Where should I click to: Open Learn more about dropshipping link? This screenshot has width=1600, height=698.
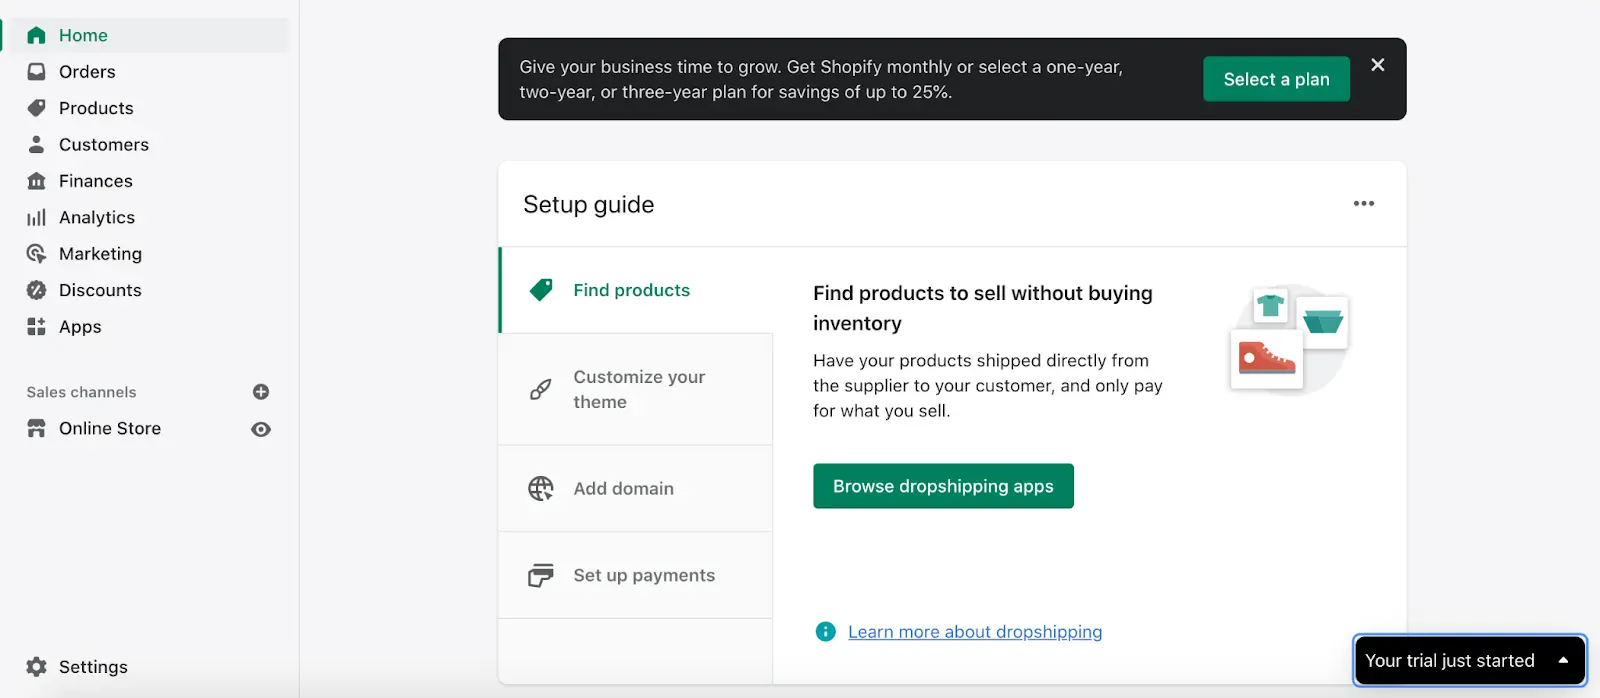coord(975,632)
